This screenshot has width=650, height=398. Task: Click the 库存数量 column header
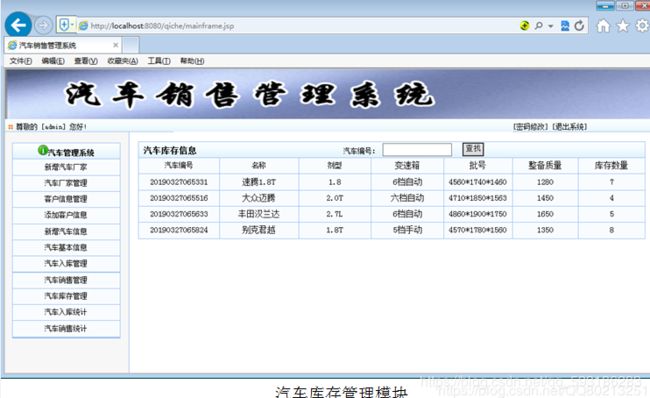611,165
